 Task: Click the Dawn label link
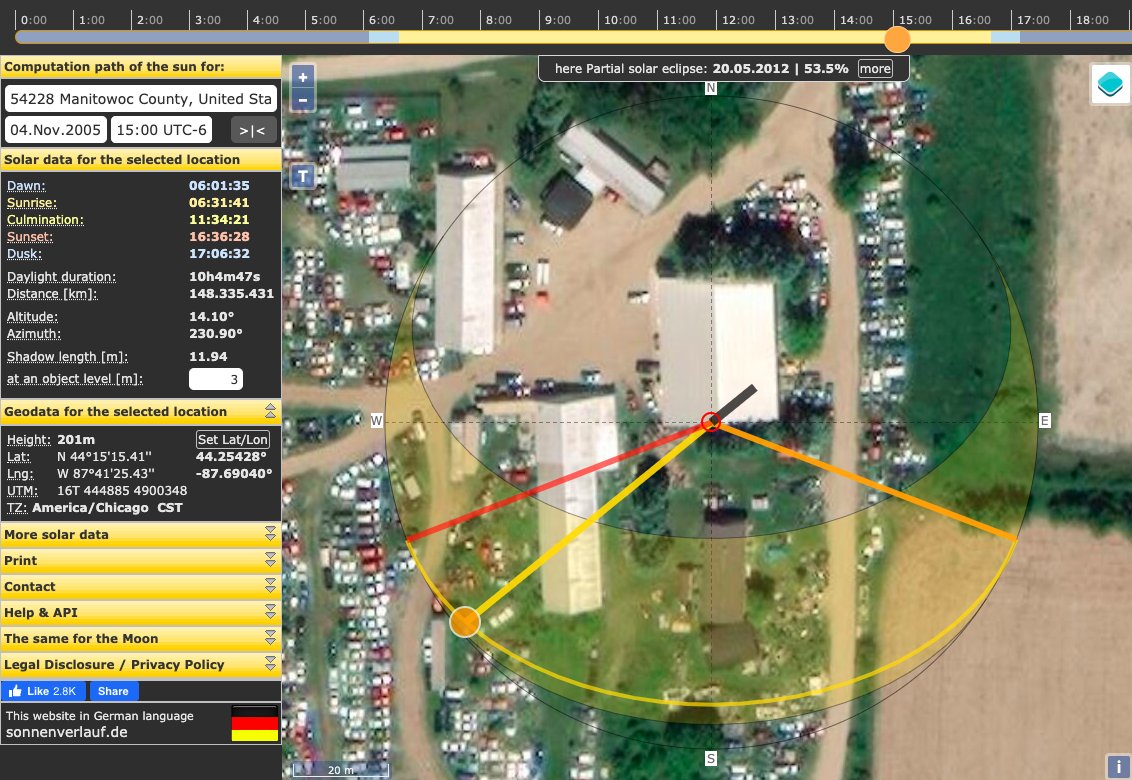(26, 186)
